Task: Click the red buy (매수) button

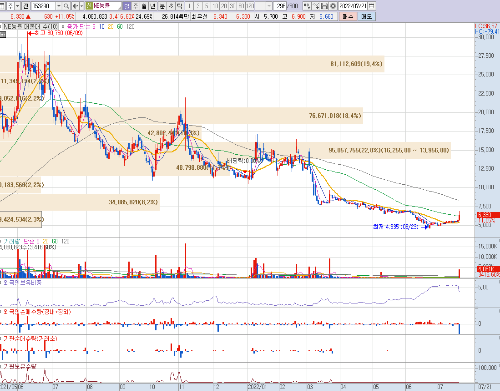Action: pyautogui.click(x=348, y=16)
